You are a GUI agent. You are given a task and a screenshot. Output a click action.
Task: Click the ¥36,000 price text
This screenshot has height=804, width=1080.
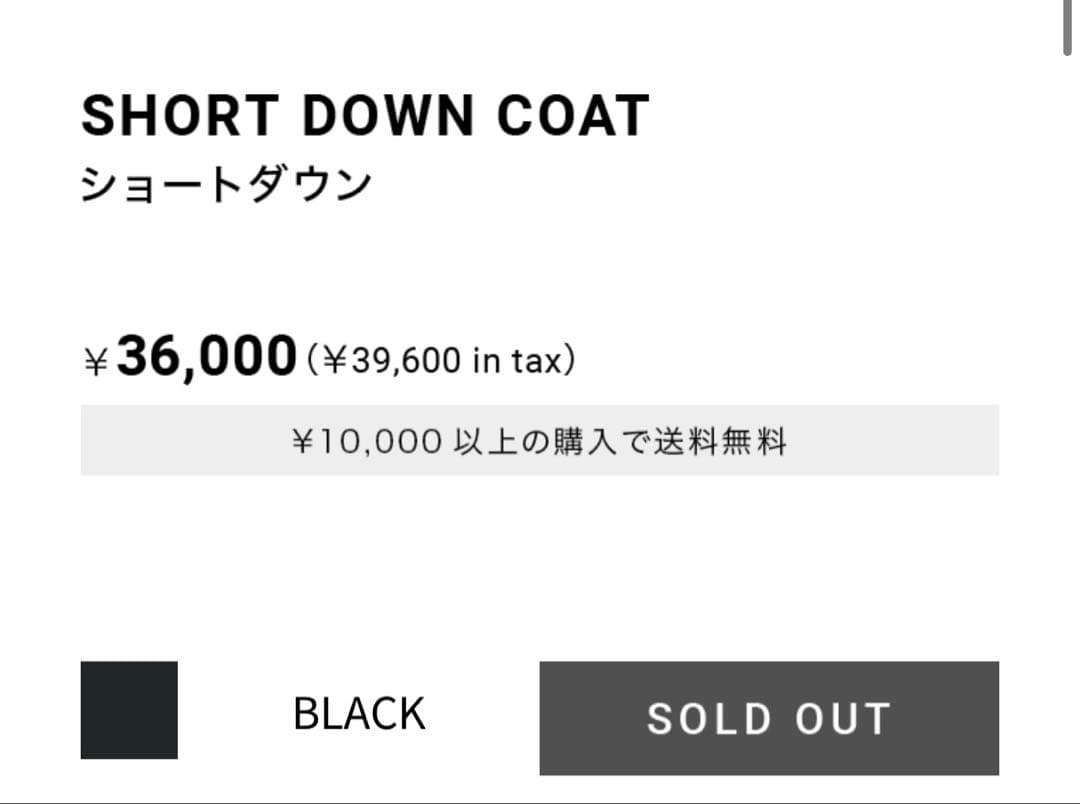pyautogui.click(x=200, y=353)
